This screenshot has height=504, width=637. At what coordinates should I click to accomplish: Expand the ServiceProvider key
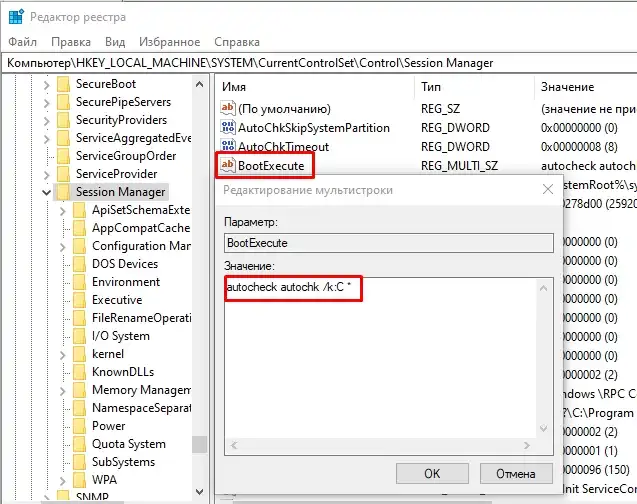tap(46, 175)
